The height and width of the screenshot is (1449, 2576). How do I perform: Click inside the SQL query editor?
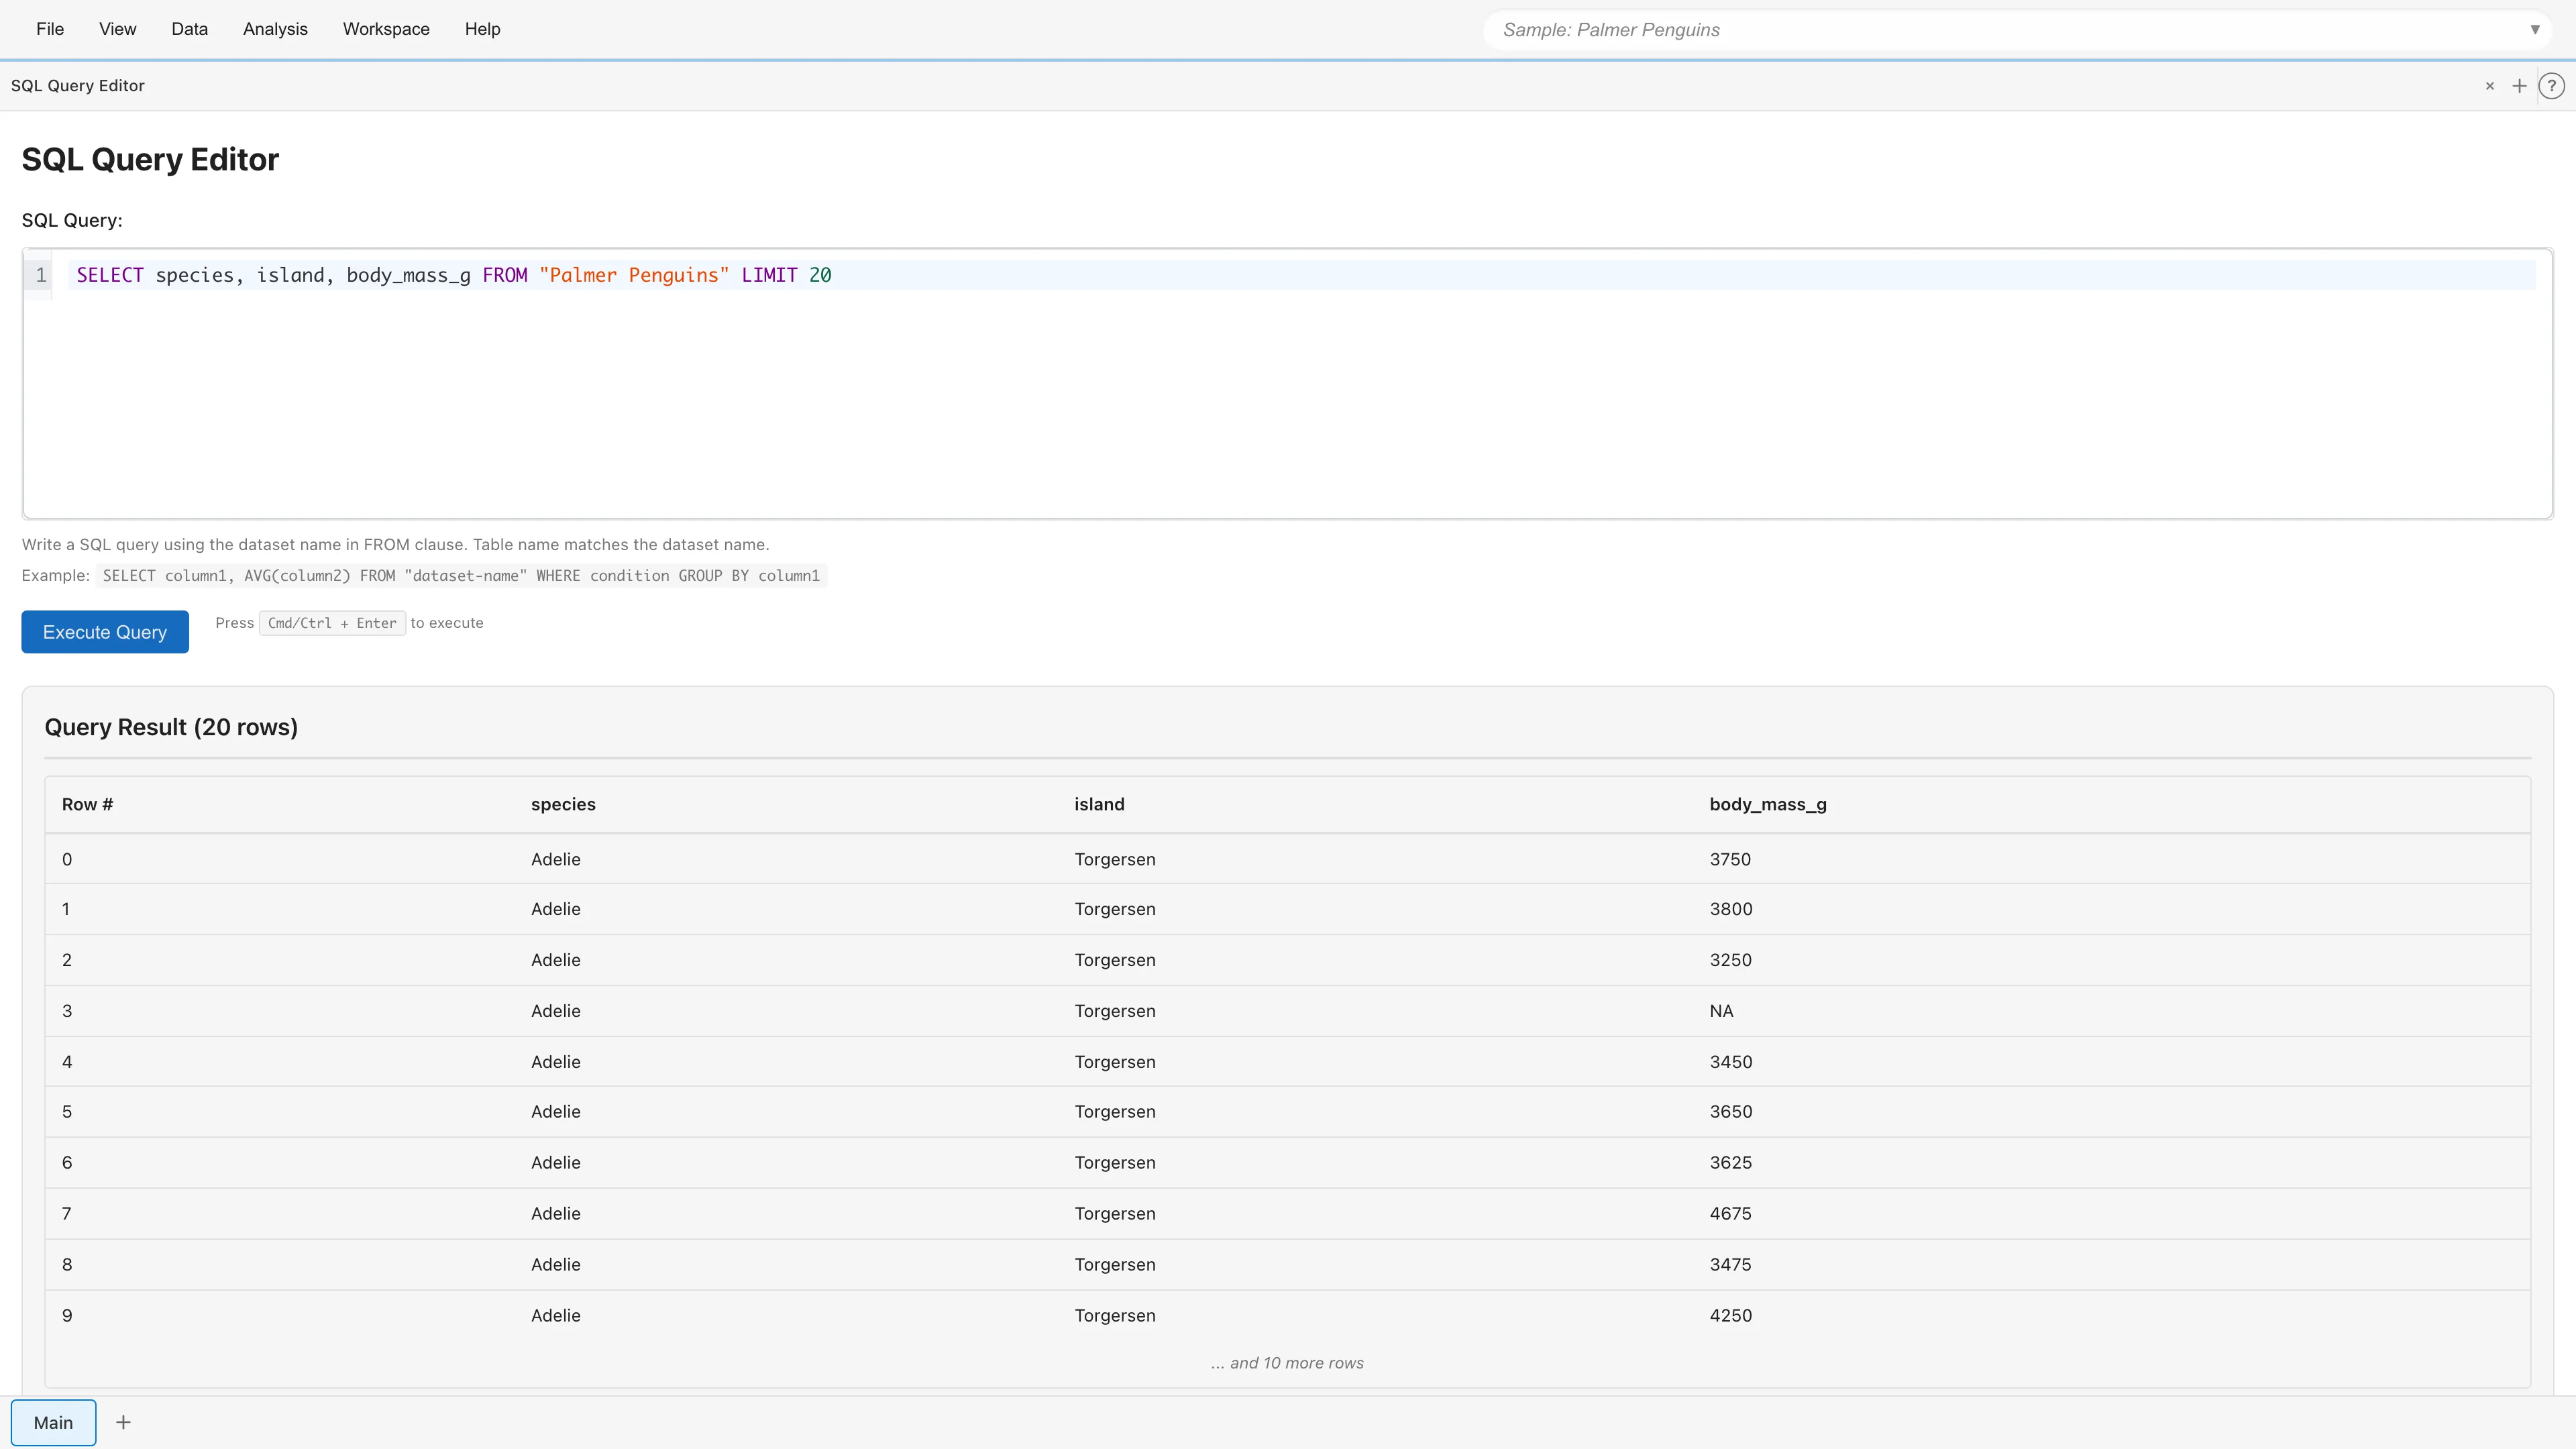click(x=1200, y=380)
